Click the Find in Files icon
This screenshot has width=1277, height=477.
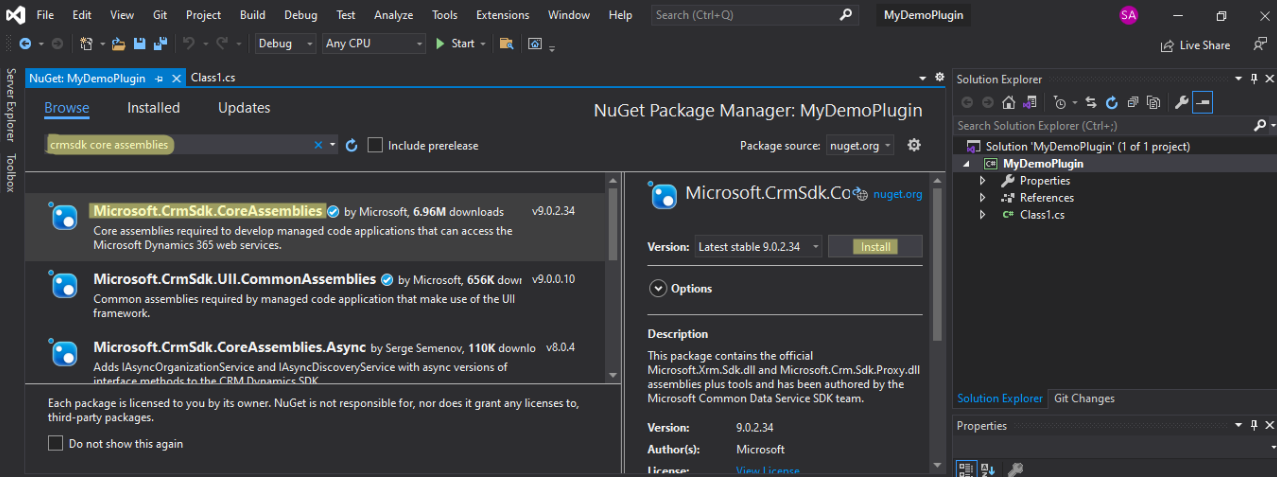tap(506, 44)
